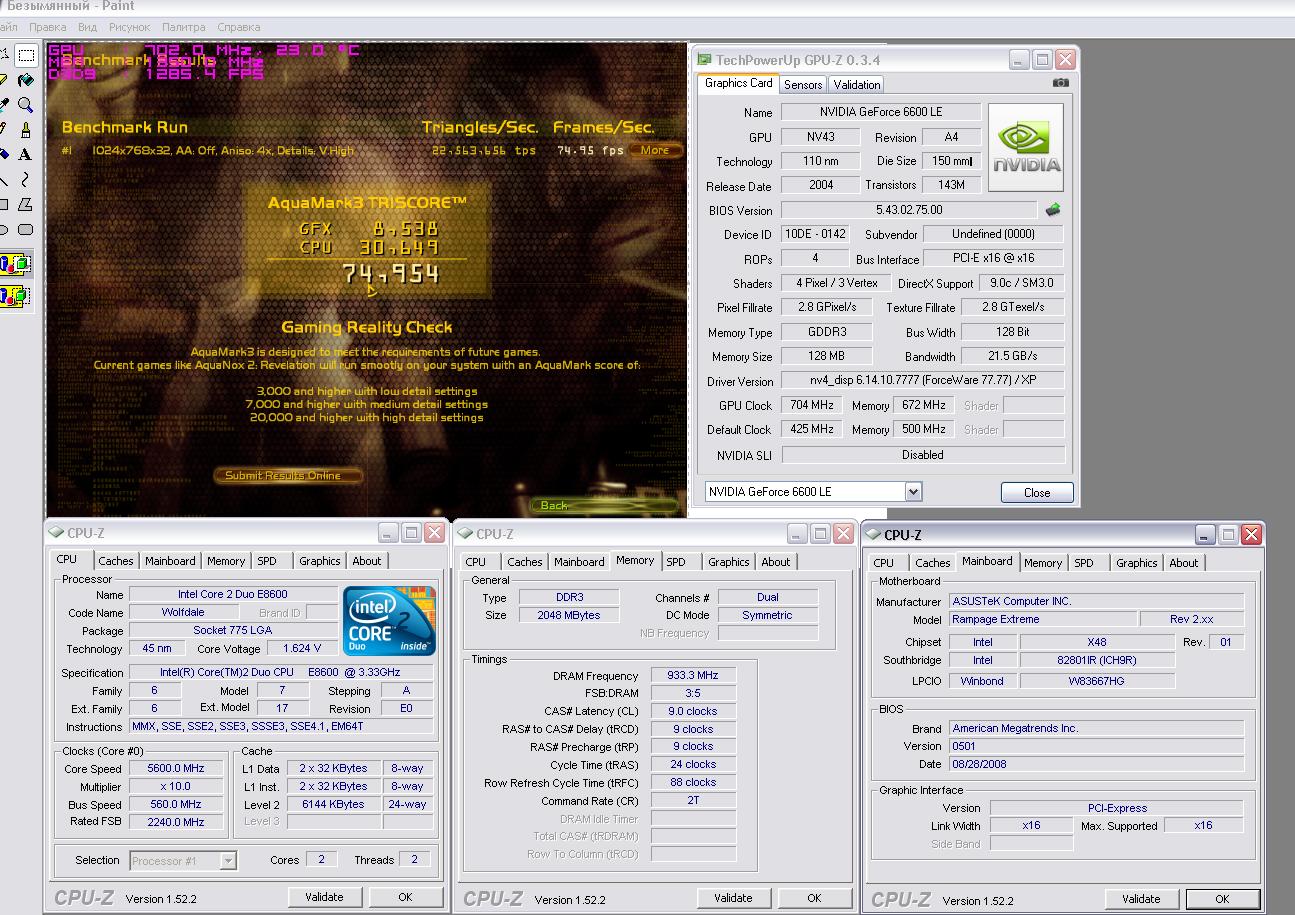1295x915 pixels.
Task: Click GPU Clock value 704 MHz
Action: coord(811,405)
